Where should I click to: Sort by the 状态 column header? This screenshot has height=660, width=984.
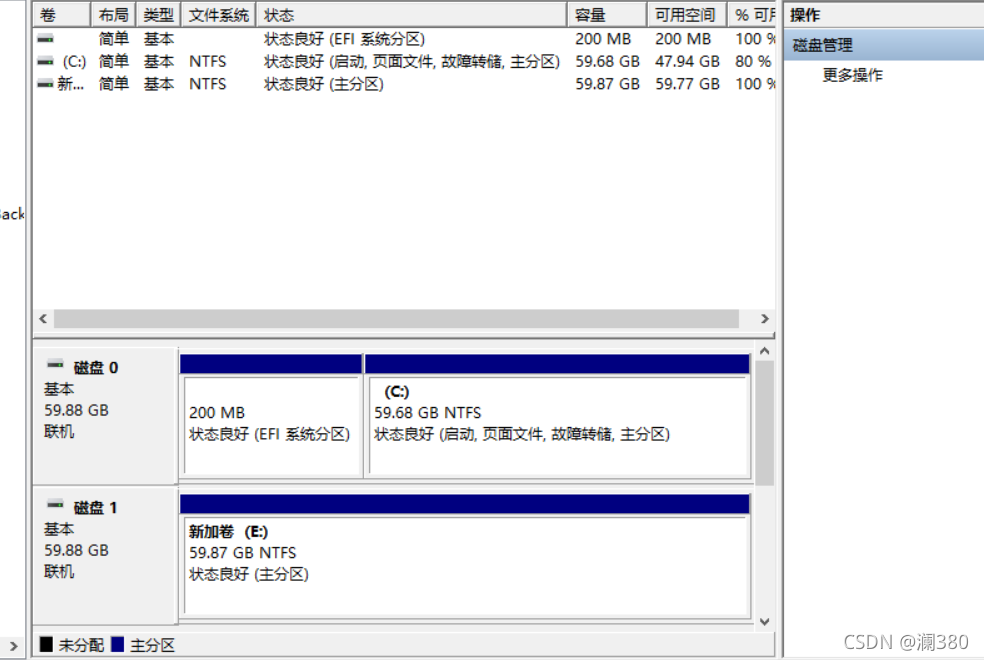click(412, 14)
